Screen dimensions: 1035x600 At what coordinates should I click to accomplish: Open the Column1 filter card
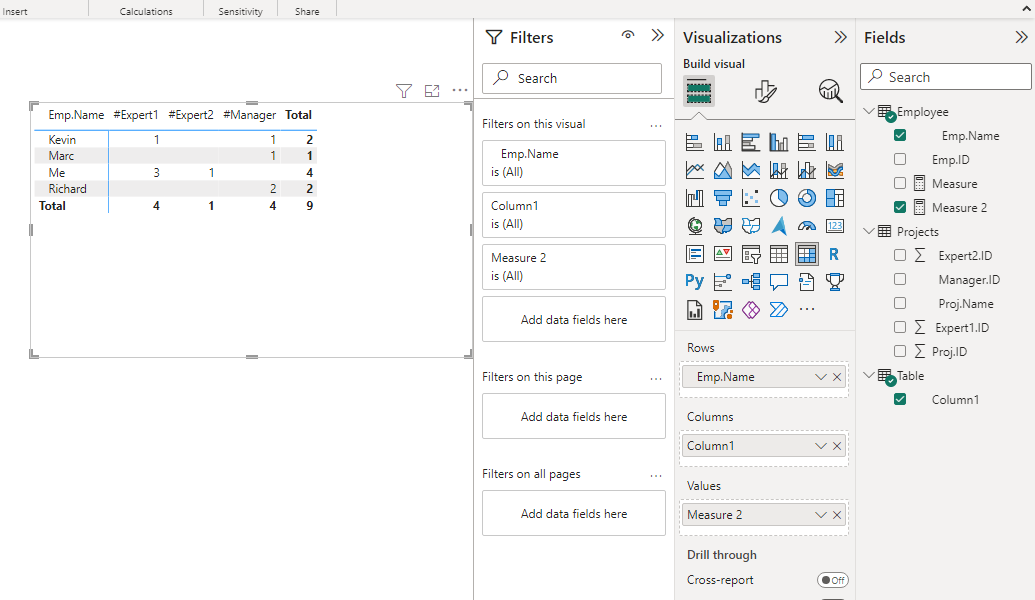tap(574, 215)
